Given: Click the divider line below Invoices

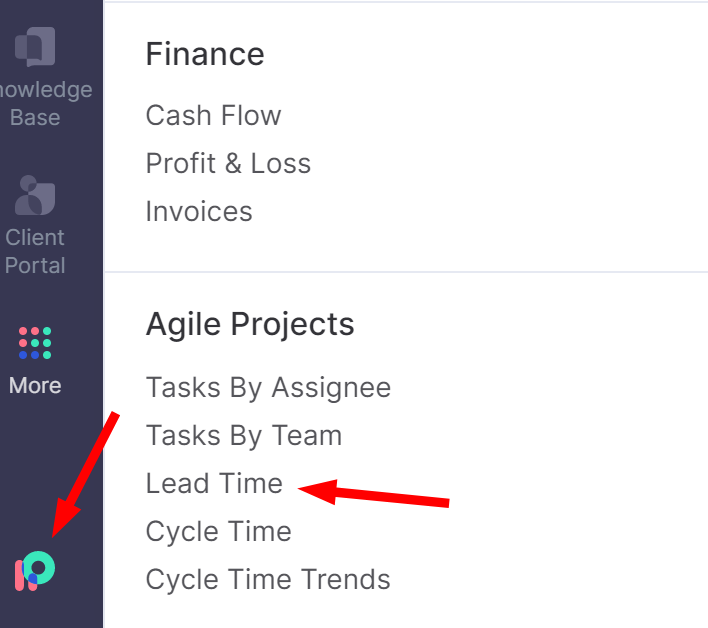Looking at the screenshot, I should [406, 272].
